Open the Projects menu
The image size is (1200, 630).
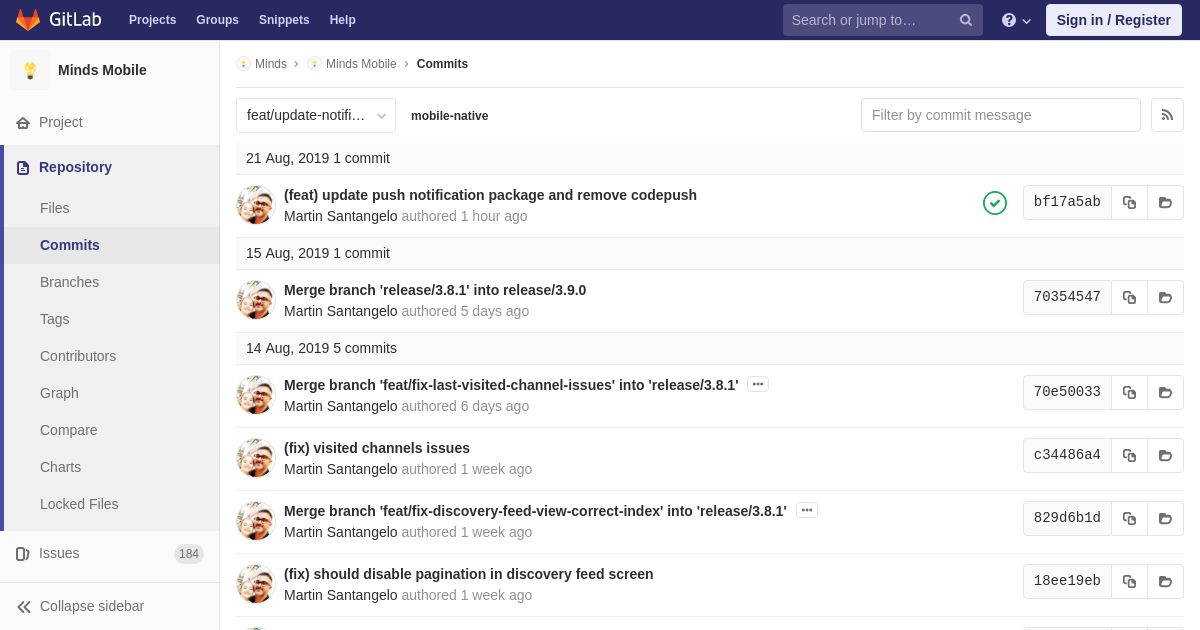[152, 20]
